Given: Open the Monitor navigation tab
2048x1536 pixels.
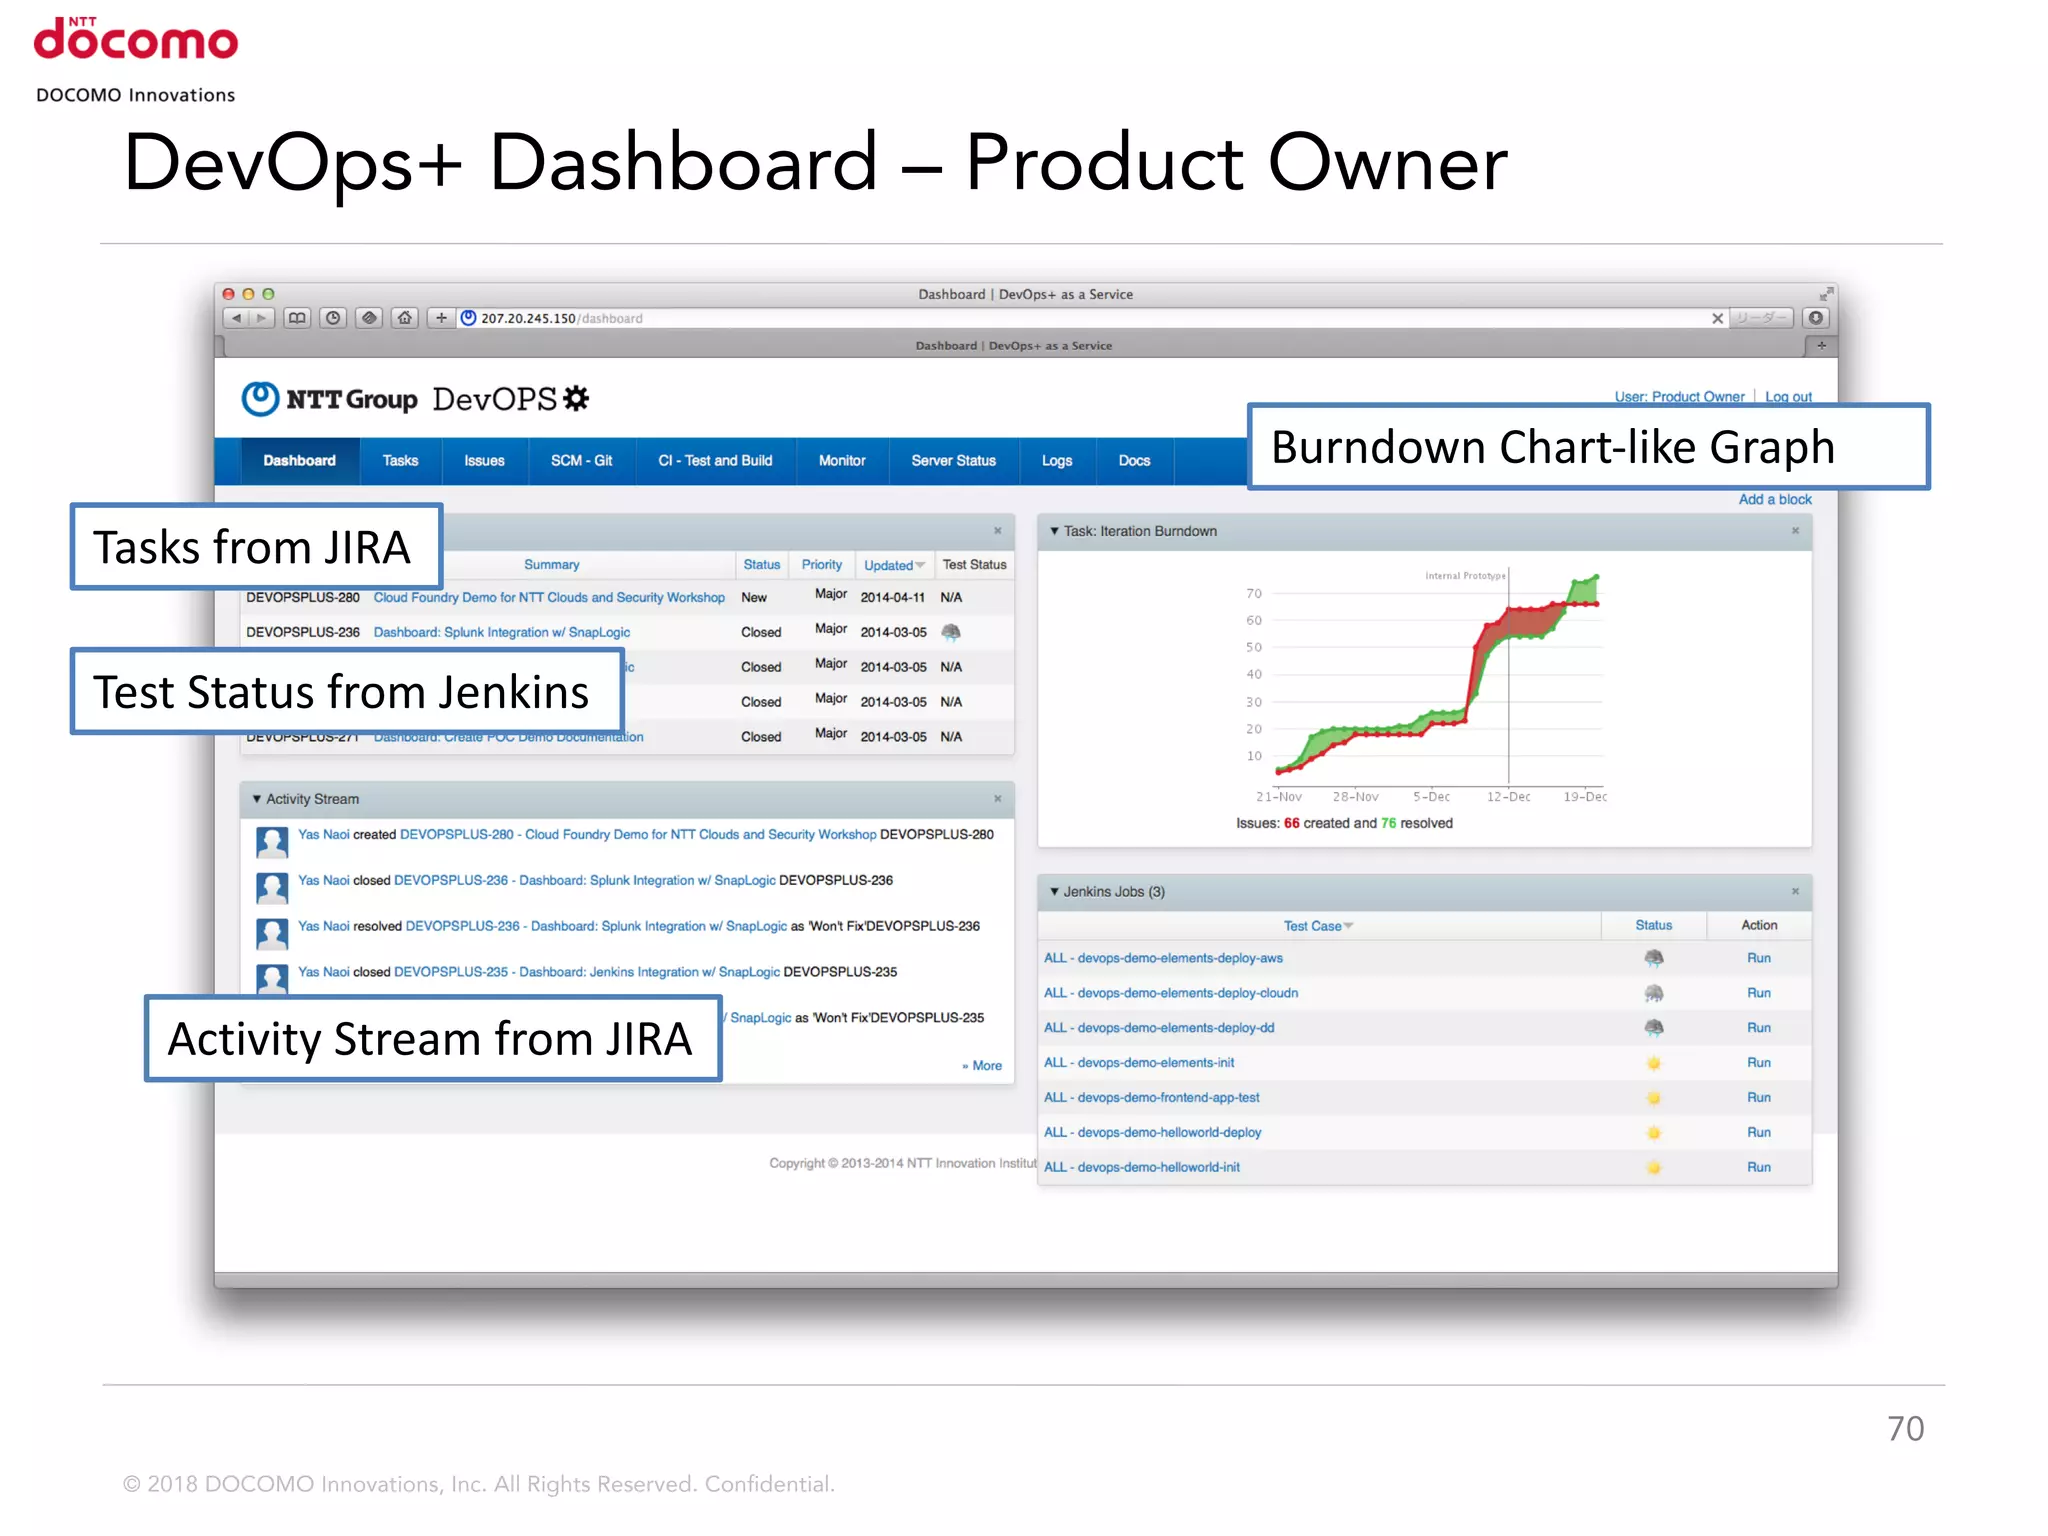Looking at the screenshot, I should 842,461.
